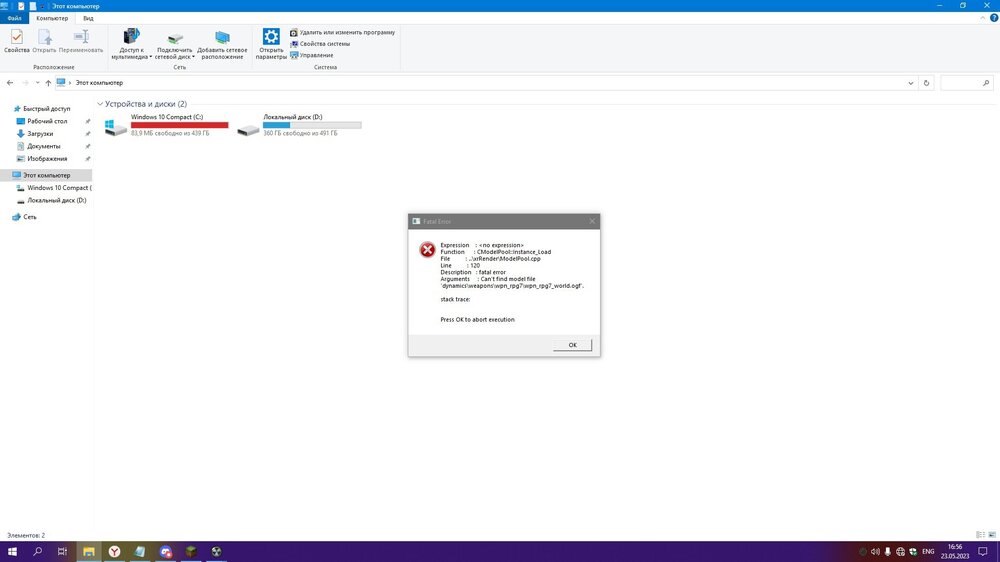
Task: Click Управление in the ribbon
Action: 311,55
